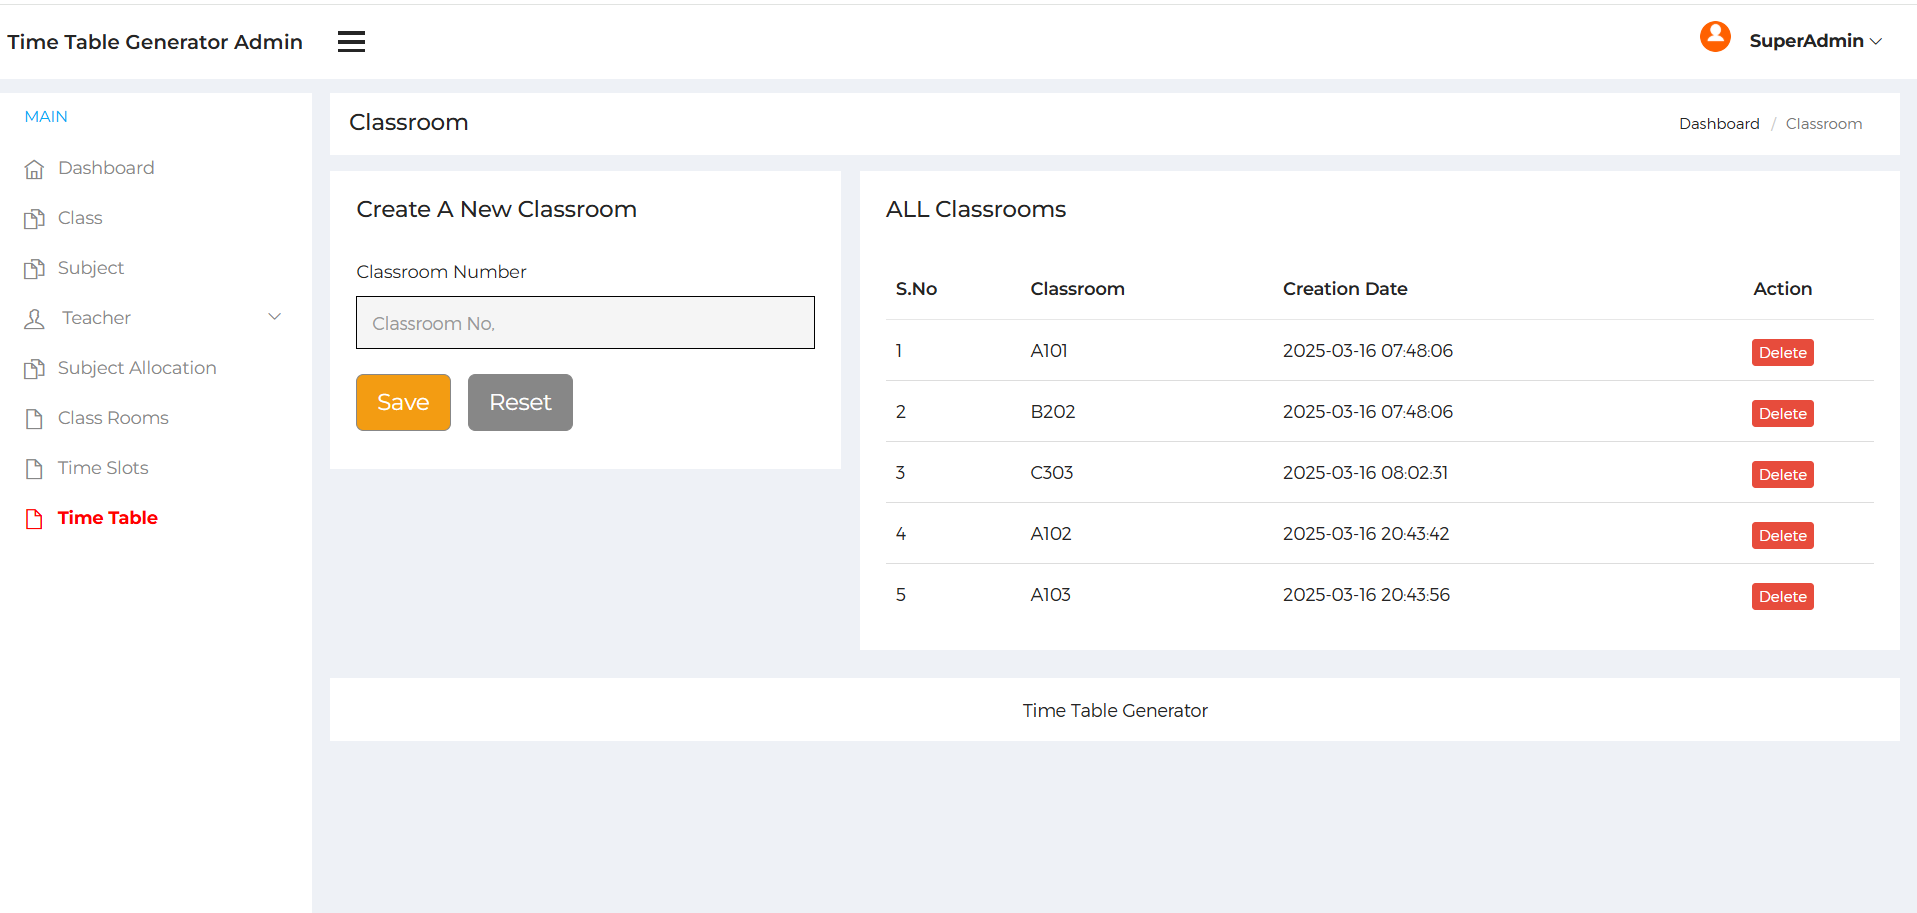The height and width of the screenshot is (913, 1917).
Task: Click the Classroom column header
Action: pos(1077,289)
